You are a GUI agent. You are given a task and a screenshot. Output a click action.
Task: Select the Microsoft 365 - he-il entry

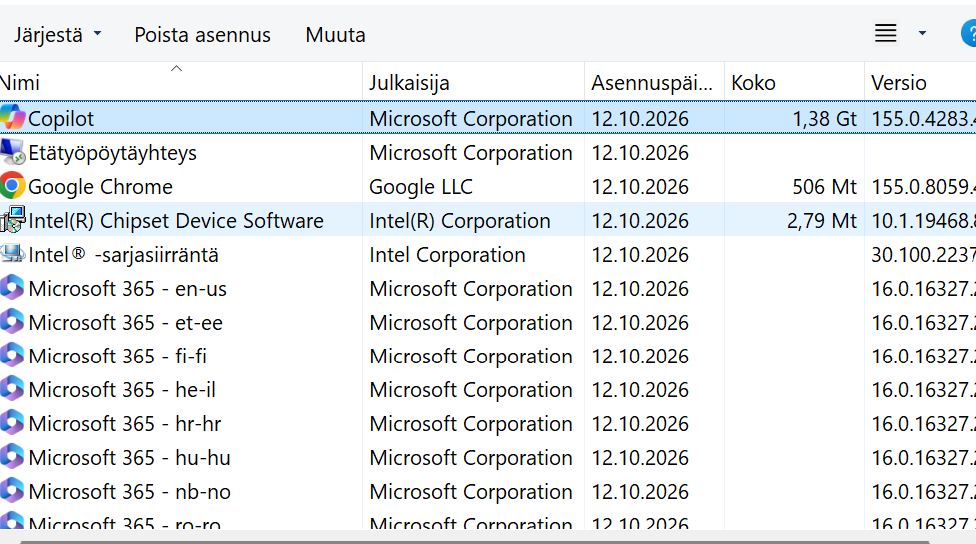[122, 390]
